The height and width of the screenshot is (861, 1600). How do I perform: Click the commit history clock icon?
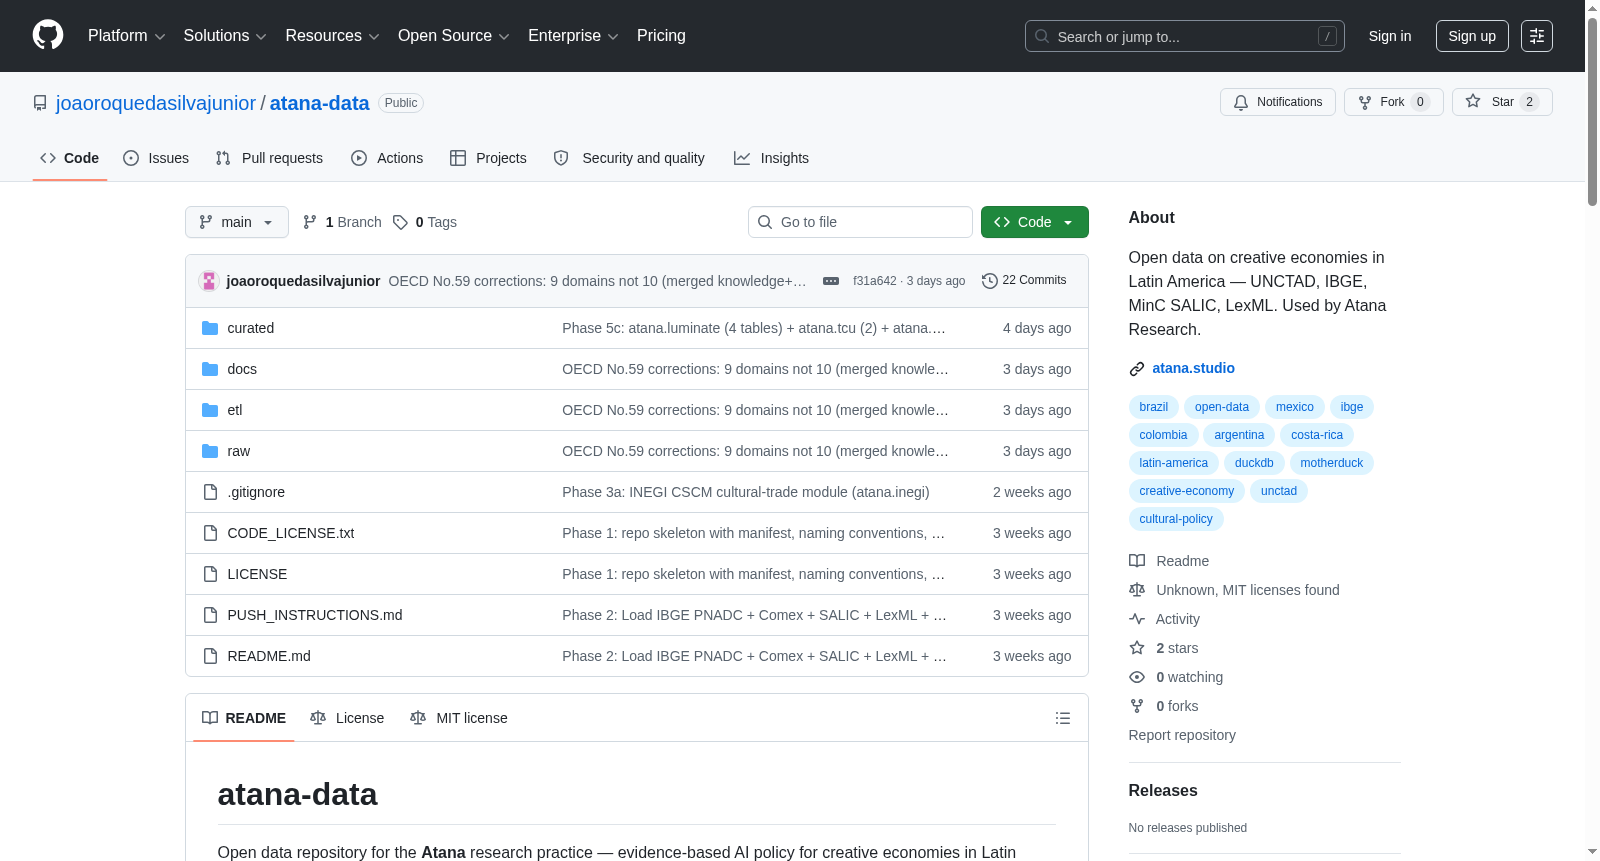990,281
